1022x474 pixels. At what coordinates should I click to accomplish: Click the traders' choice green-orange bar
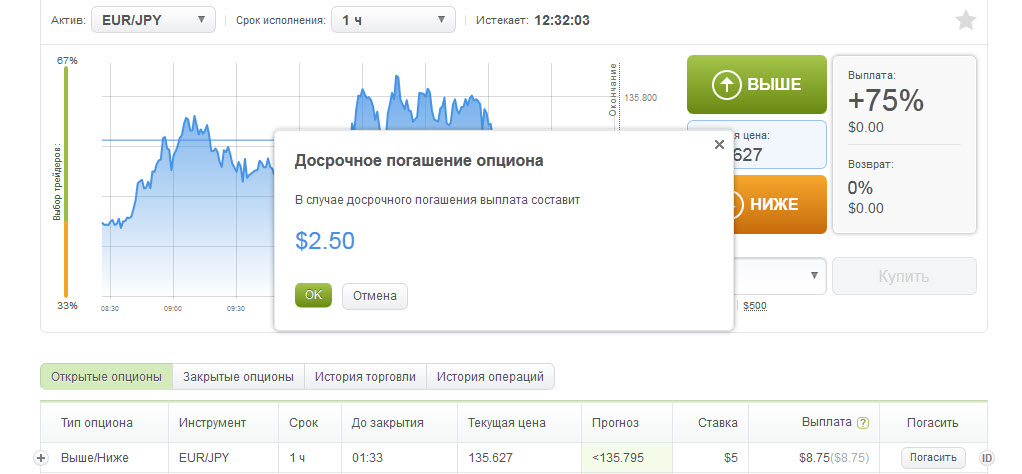click(66, 183)
